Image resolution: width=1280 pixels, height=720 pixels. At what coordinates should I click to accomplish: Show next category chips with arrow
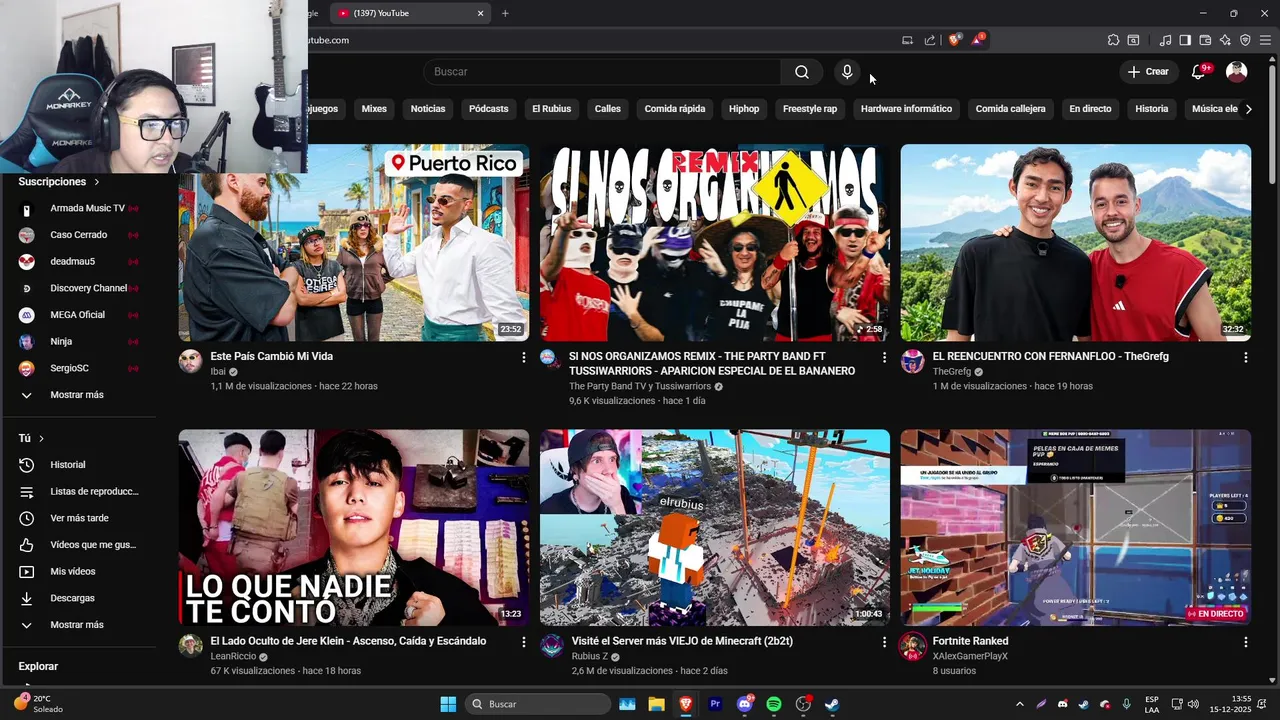[x=1248, y=109]
